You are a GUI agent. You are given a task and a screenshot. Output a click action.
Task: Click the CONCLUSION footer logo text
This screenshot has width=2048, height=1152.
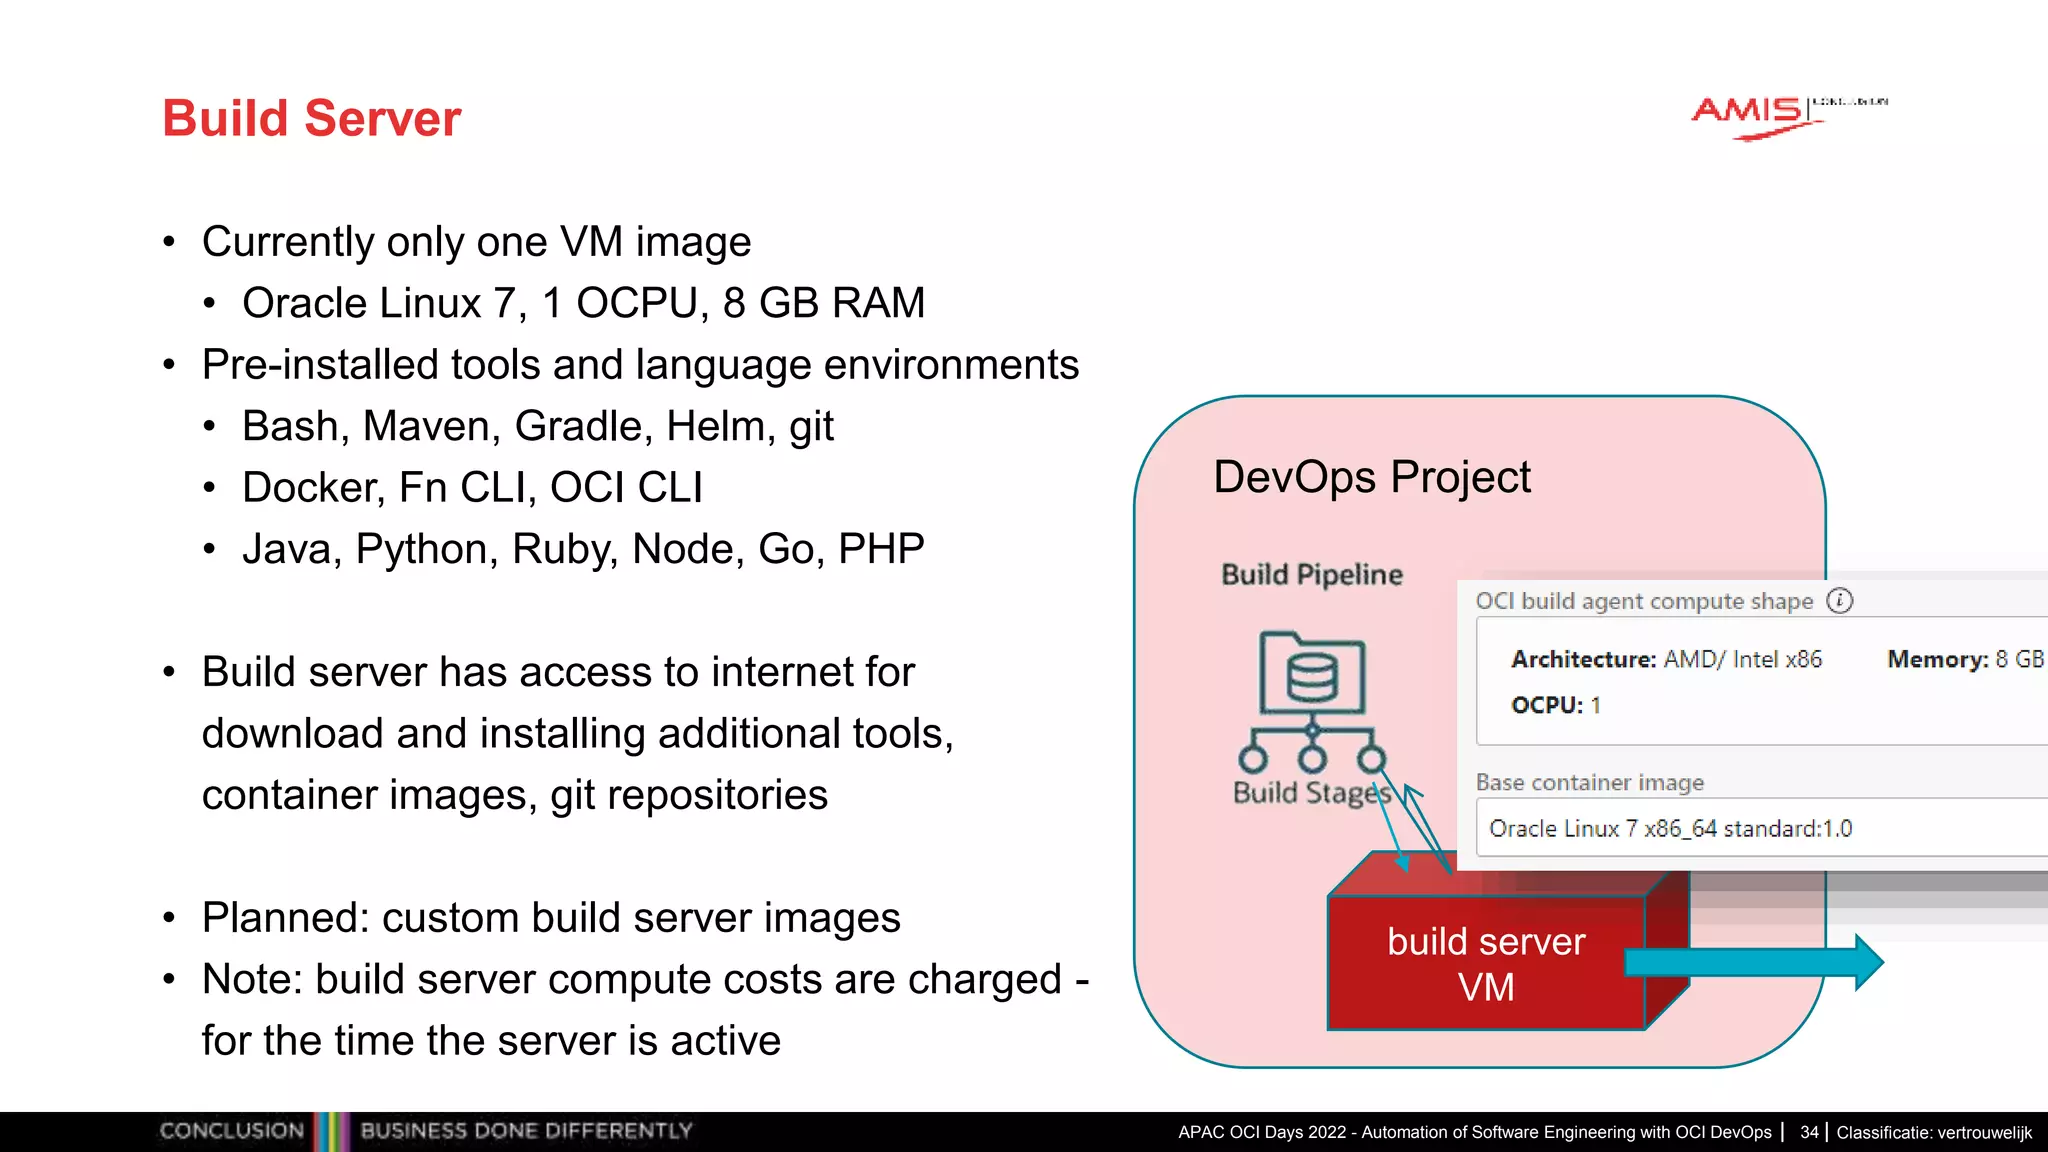pyautogui.click(x=231, y=1131)
